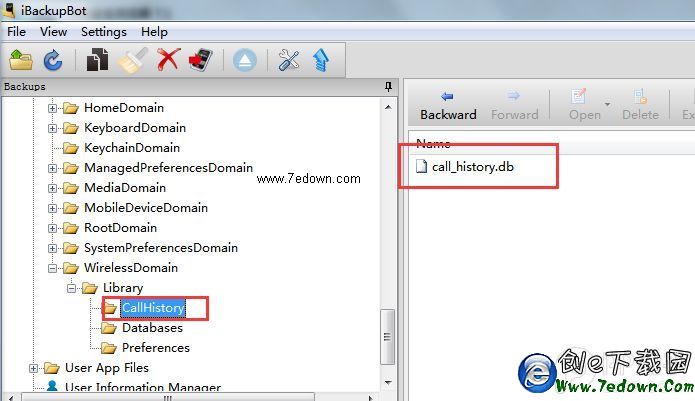Expand the RootDomain tree node
The height and width of the screenshot is (401, 695).
click(52, 228)
